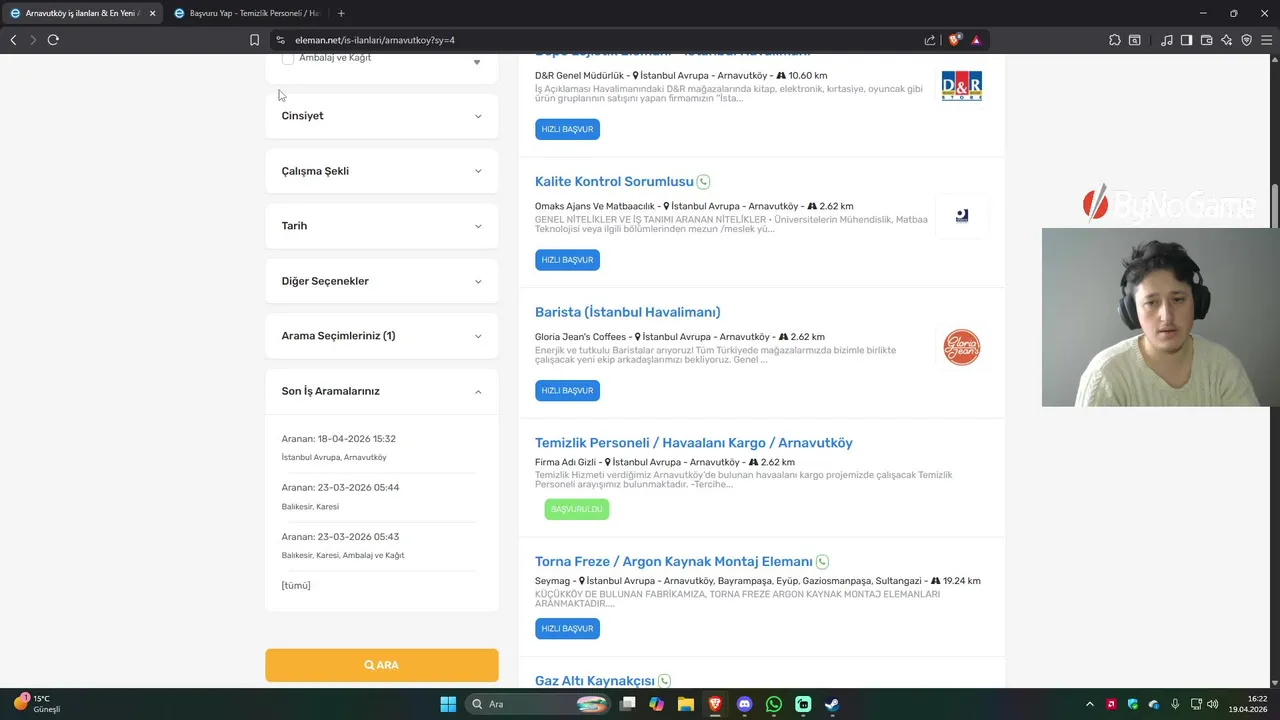Click the share icon in the address bar

(930, 40)
